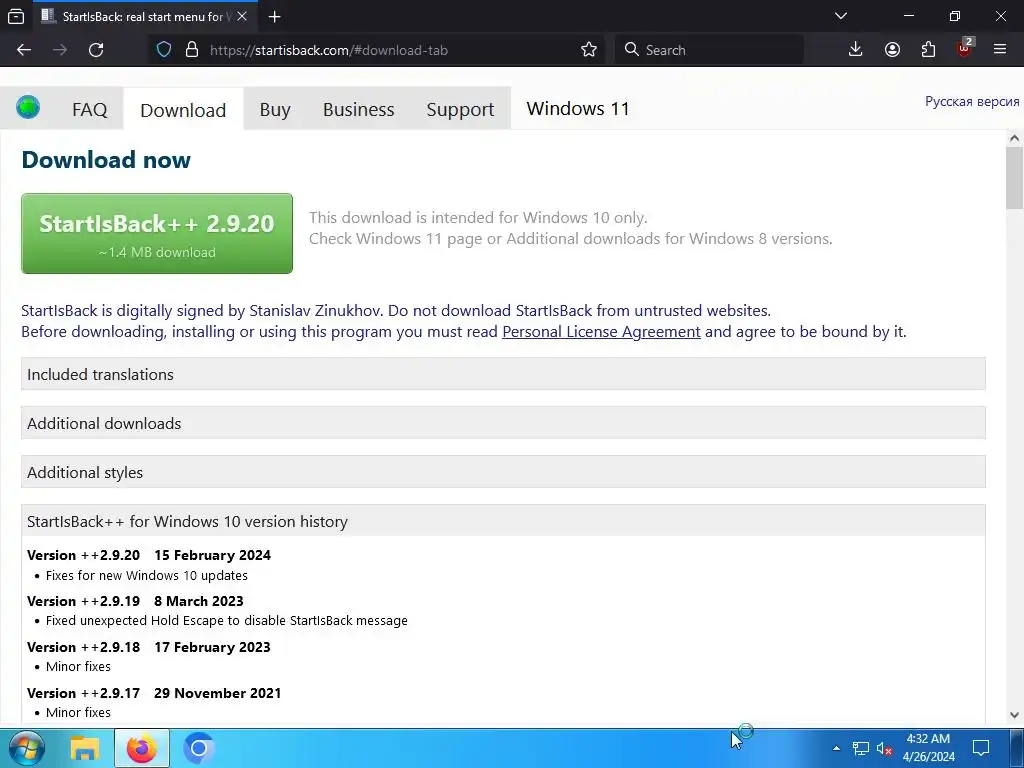This screenshot has height=768, width=1024.
Task: Switch to Русская версия
Action: (x=972, y=101)
